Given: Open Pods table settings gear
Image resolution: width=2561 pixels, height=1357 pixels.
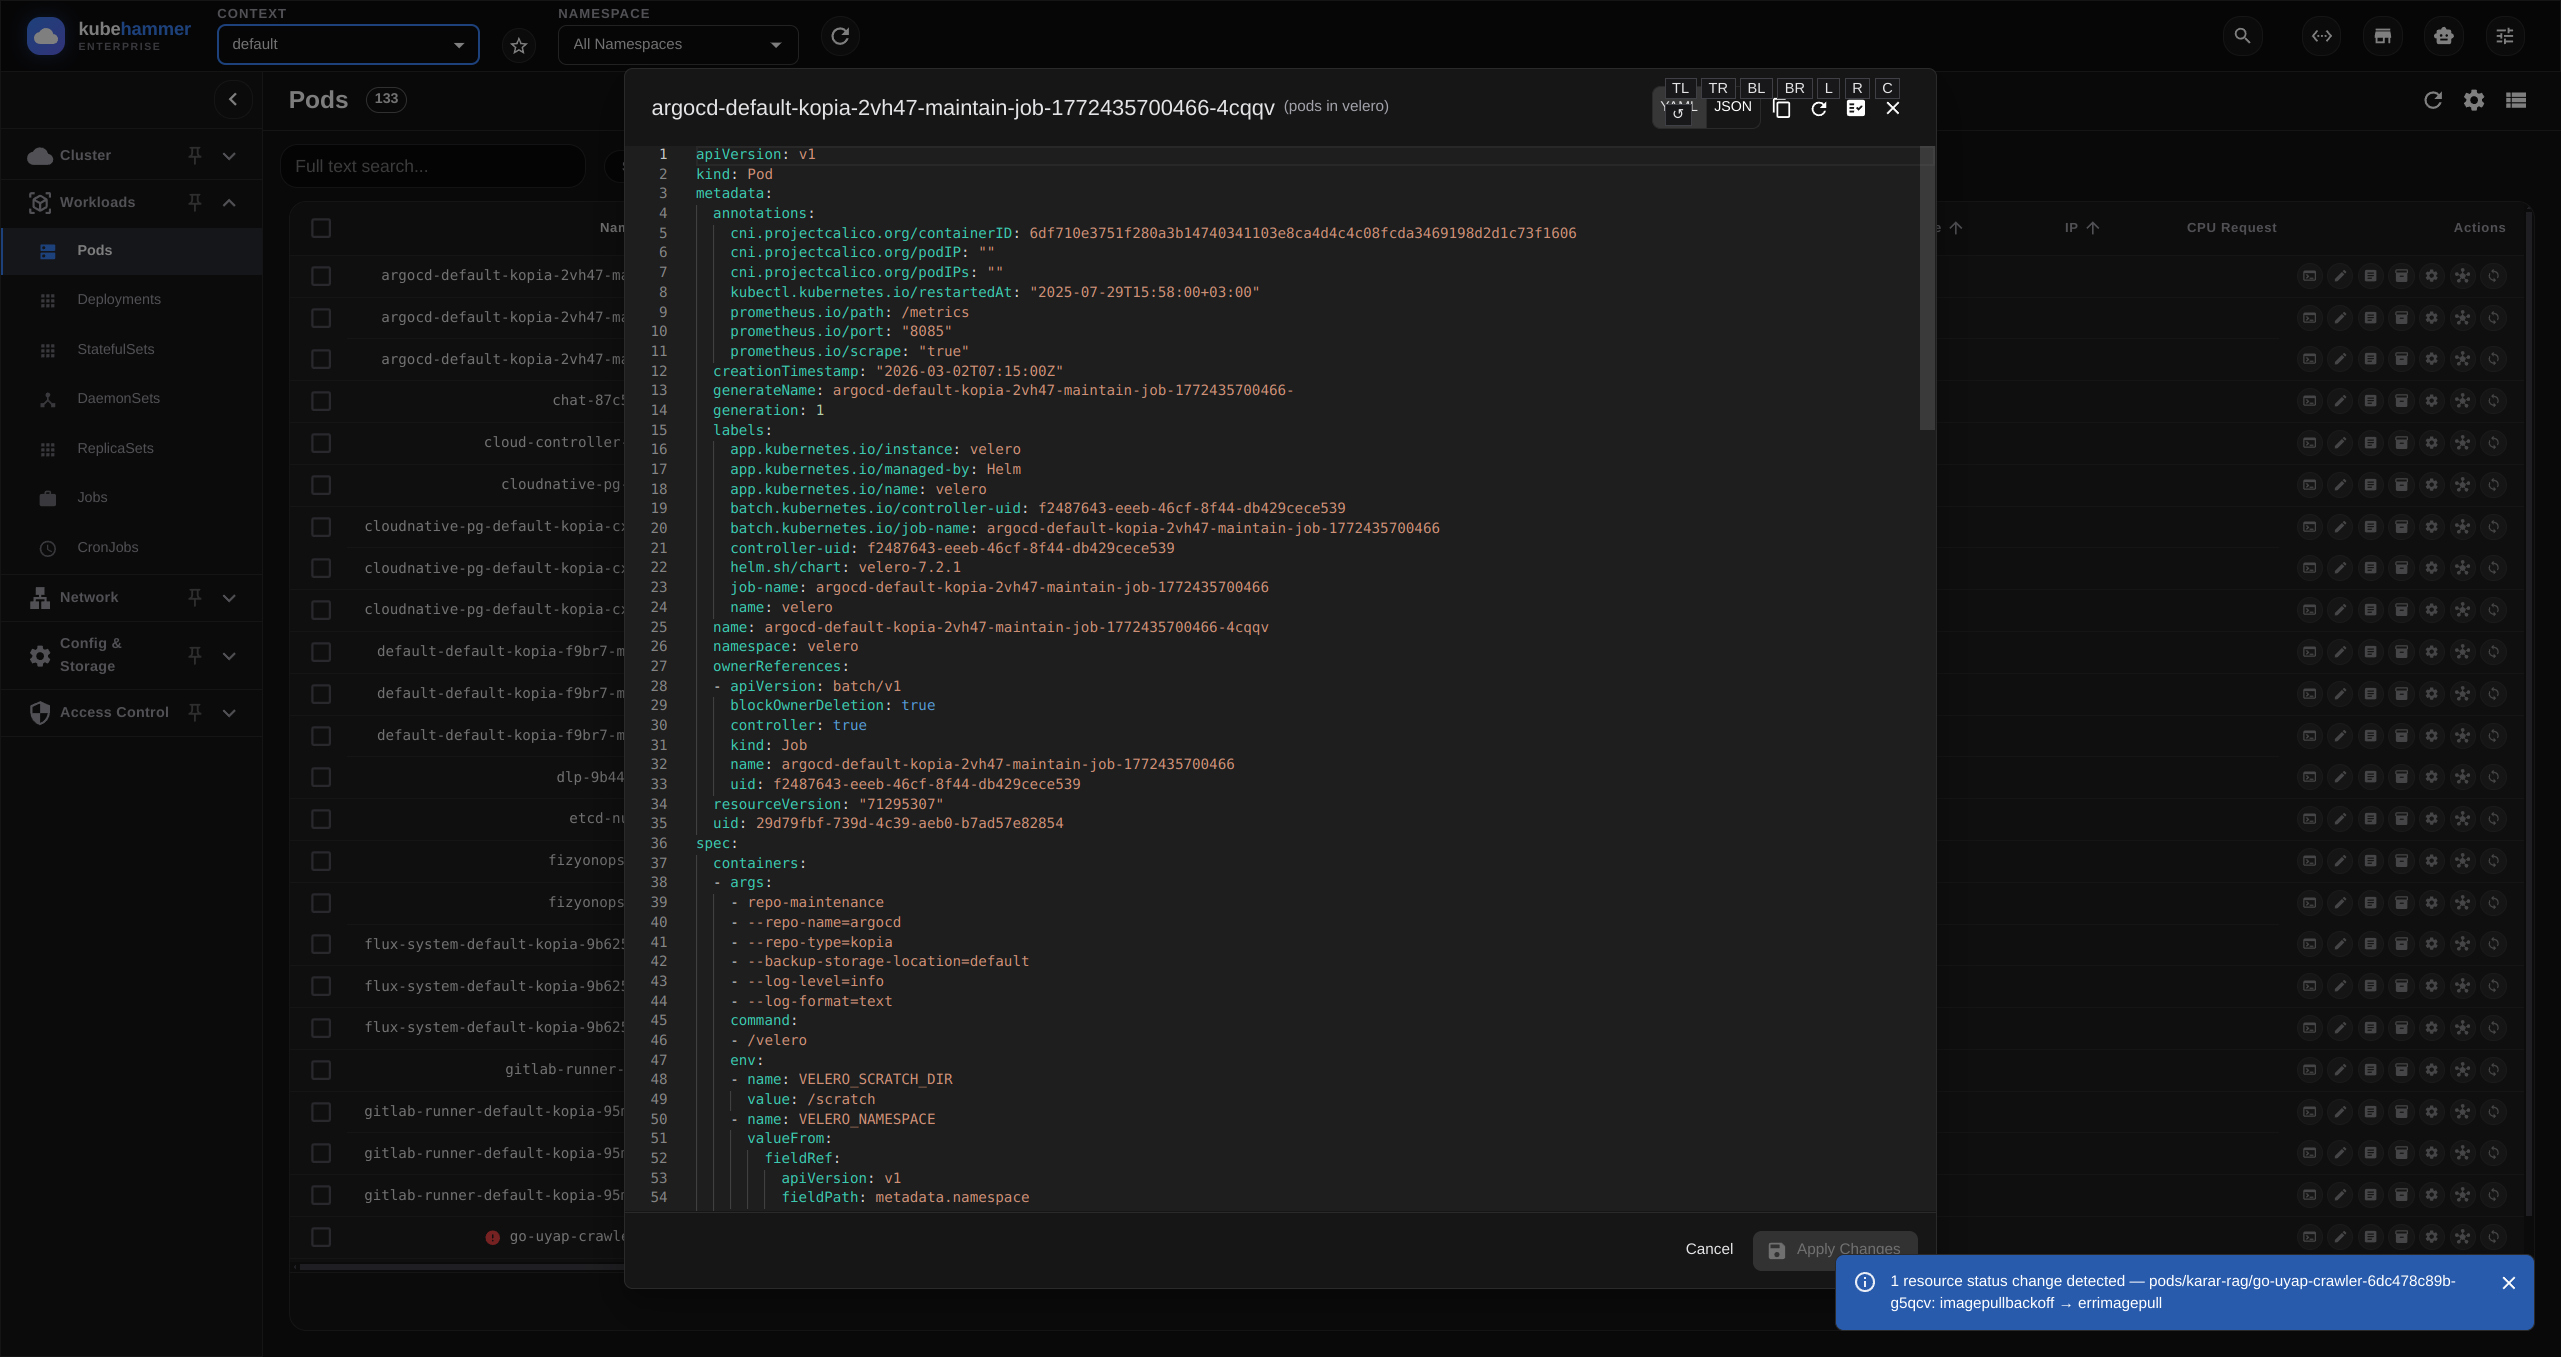Looking at the screenshot, I should 2474,100.
